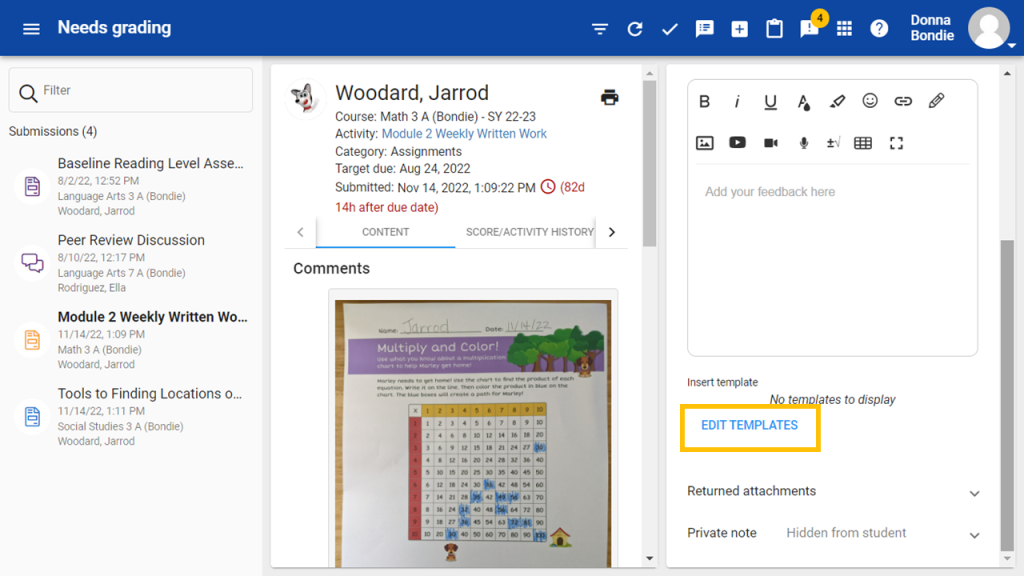1024x576 pixels.
Task: Expand the Returned attachments section
Action: tap(974, 492)
